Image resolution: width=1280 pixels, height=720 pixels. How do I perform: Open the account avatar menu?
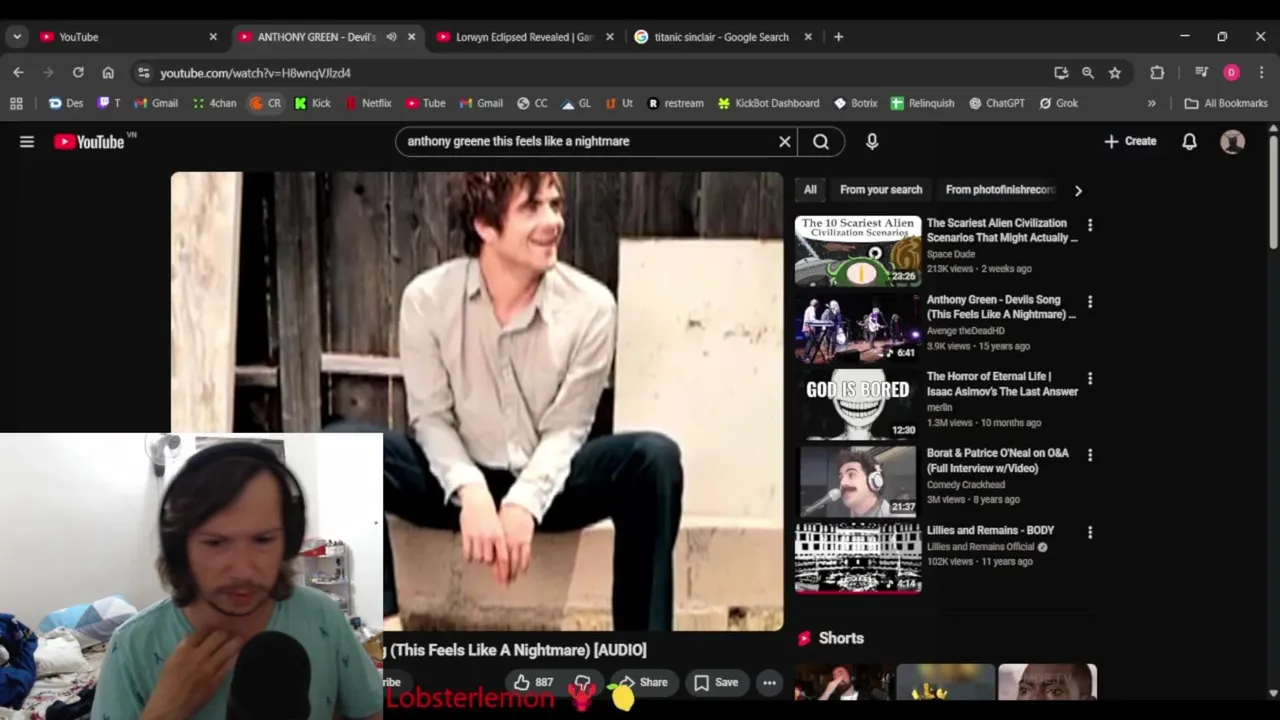[1233, 142]
